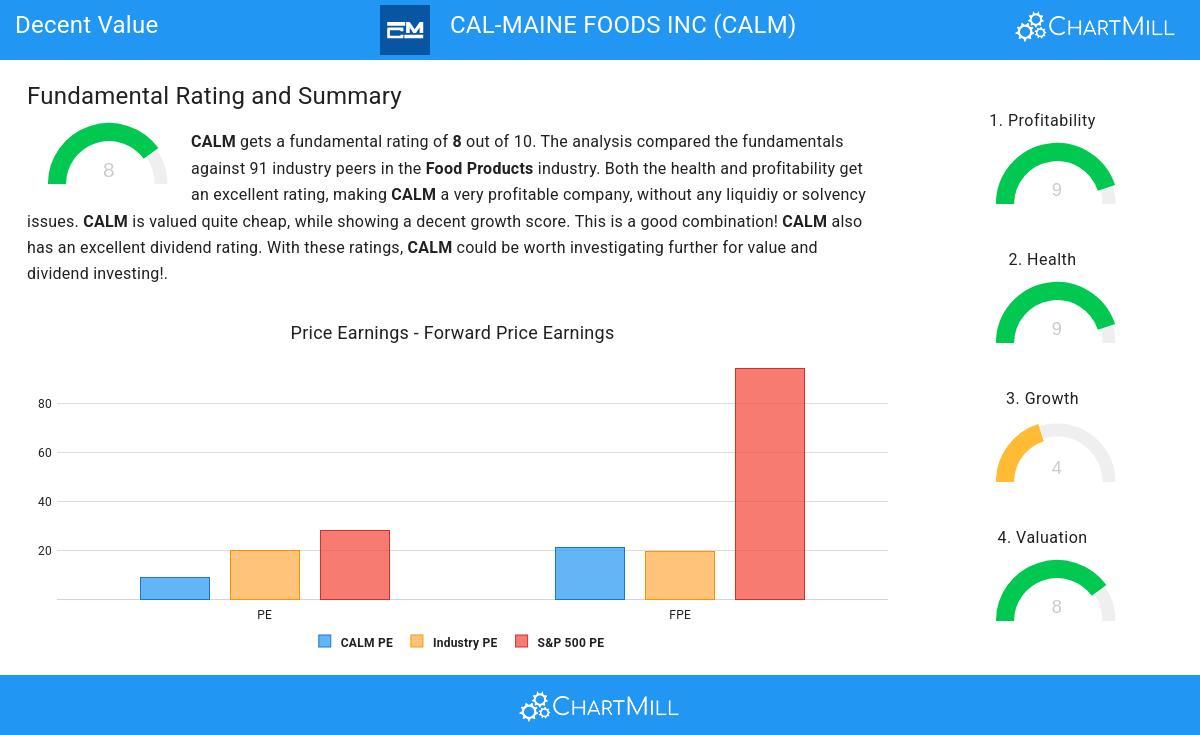Select the fundamental rating gauge showing 8
This screenshot has width=1200, height=735.
(x=108, y=154)
